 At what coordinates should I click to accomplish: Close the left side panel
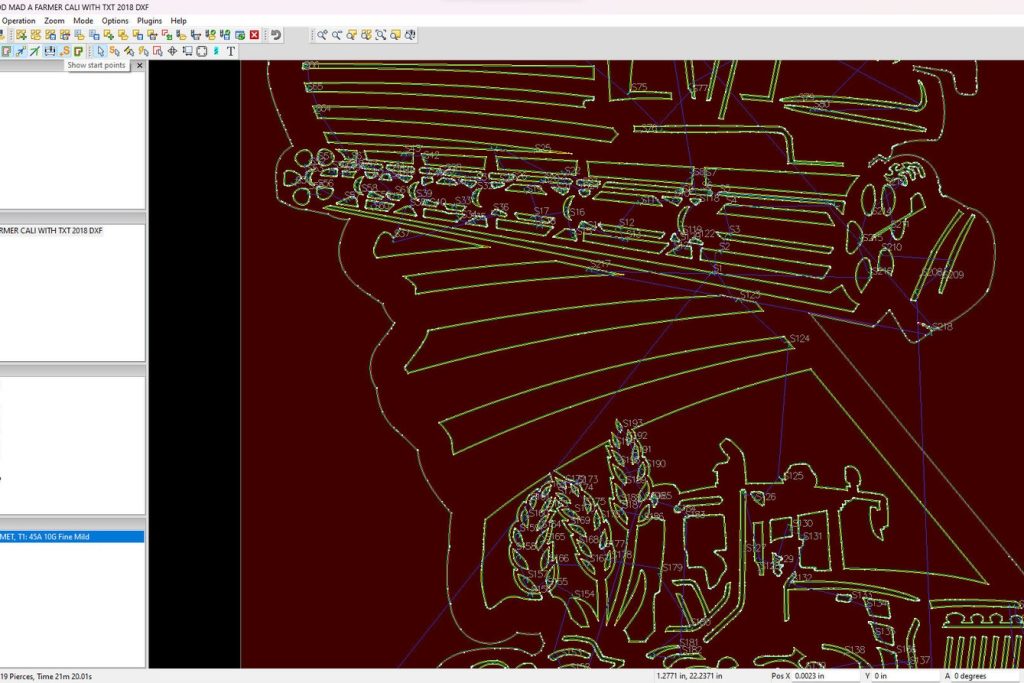point(140,66)
